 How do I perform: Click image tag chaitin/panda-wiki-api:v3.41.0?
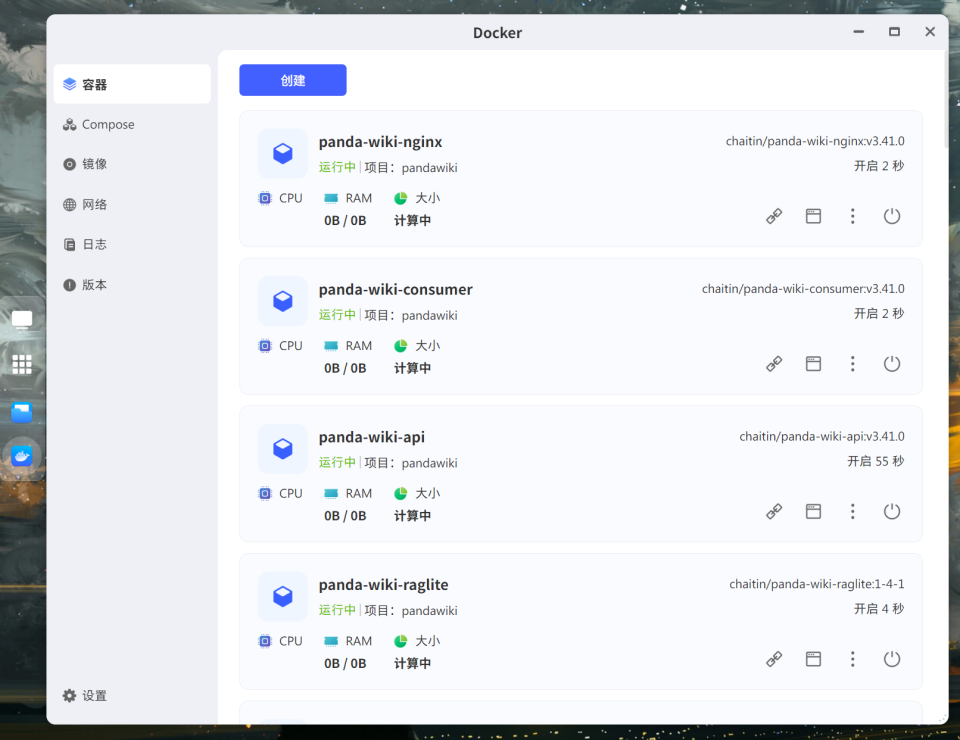coord(822,436)
